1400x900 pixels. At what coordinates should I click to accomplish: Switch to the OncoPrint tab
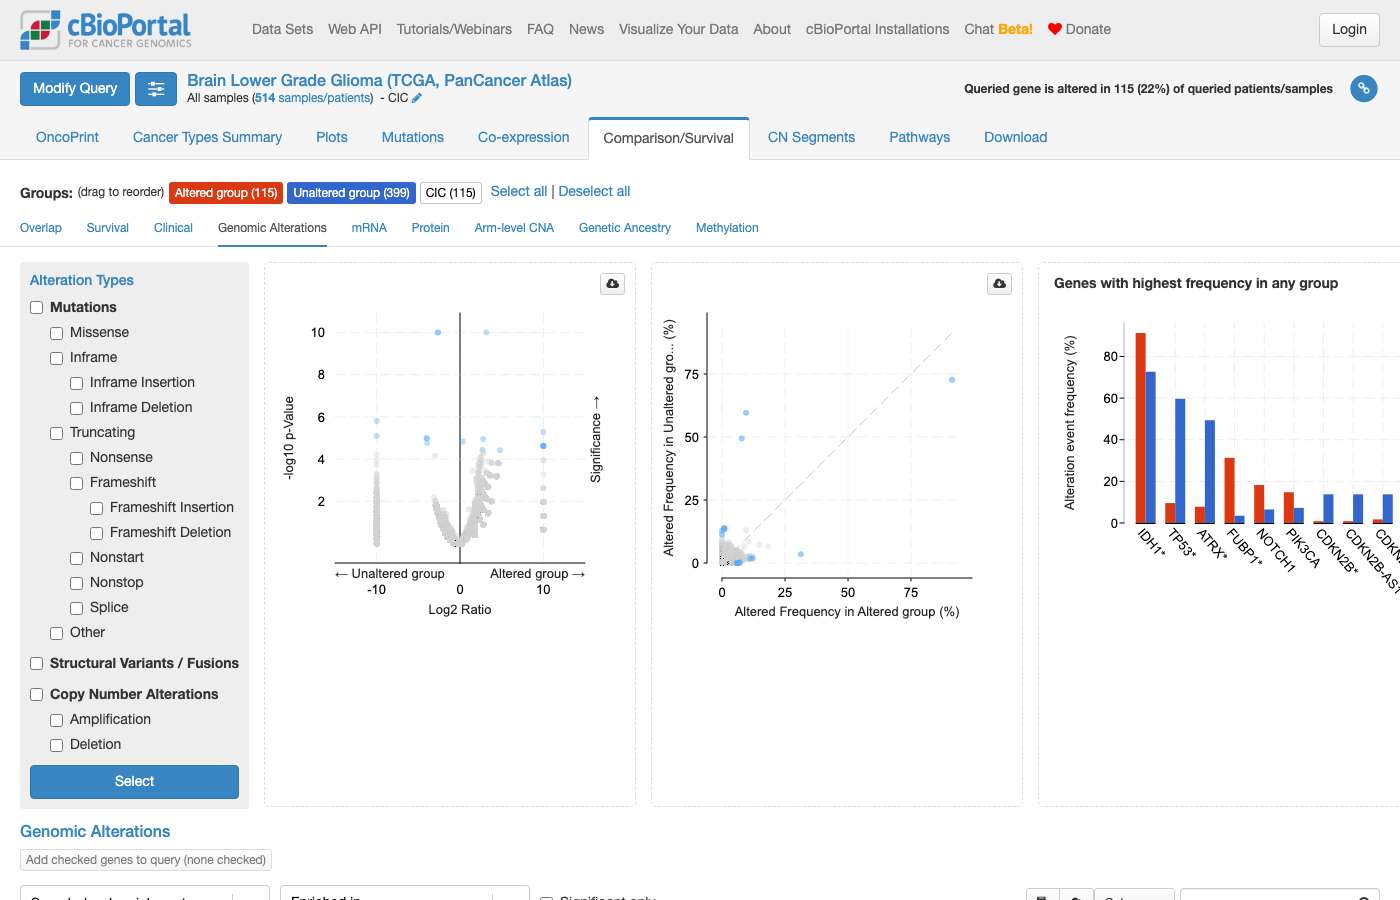pos(67,137)
